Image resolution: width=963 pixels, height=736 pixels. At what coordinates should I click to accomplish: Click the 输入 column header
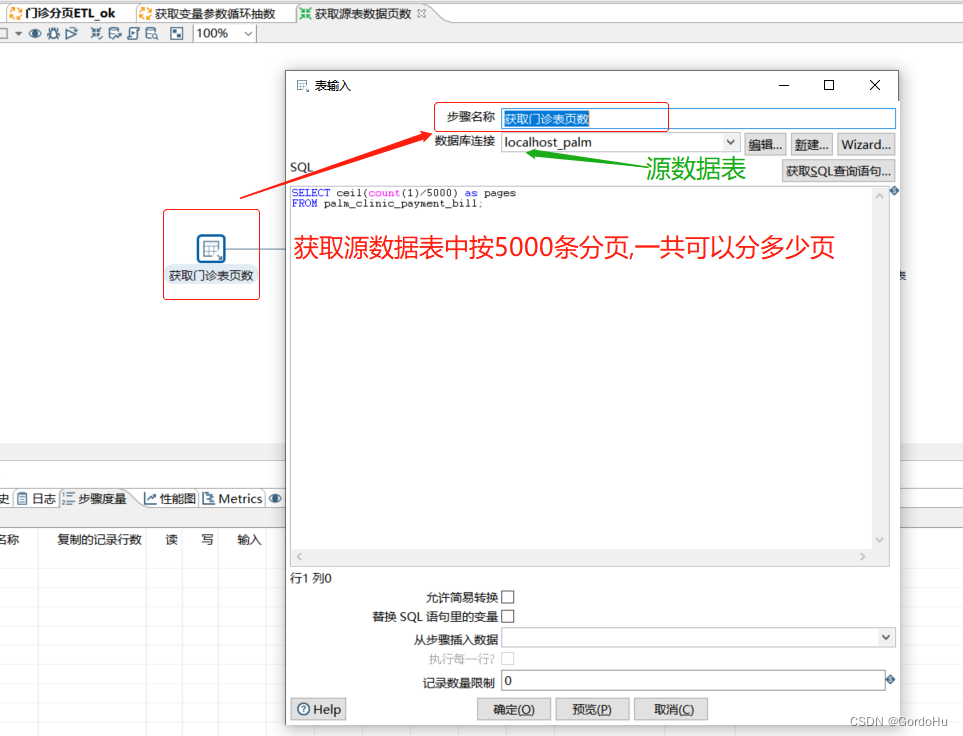pos(249,540)
